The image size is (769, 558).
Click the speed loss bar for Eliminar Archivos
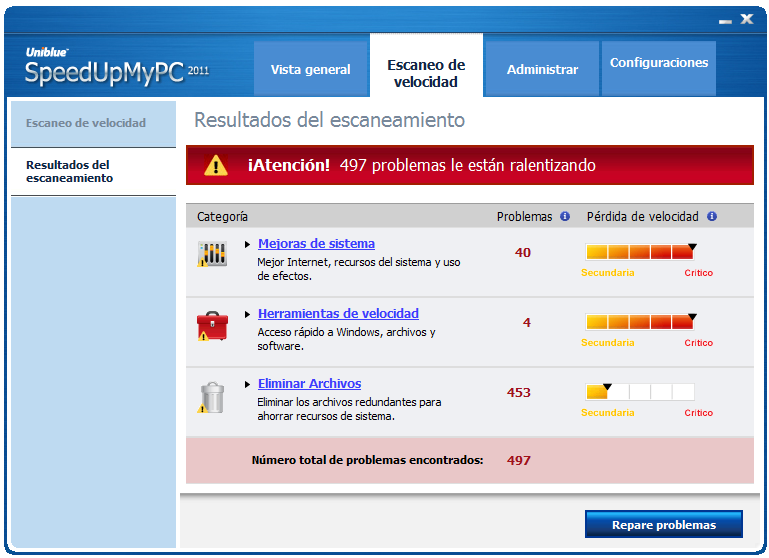(641, 392)
